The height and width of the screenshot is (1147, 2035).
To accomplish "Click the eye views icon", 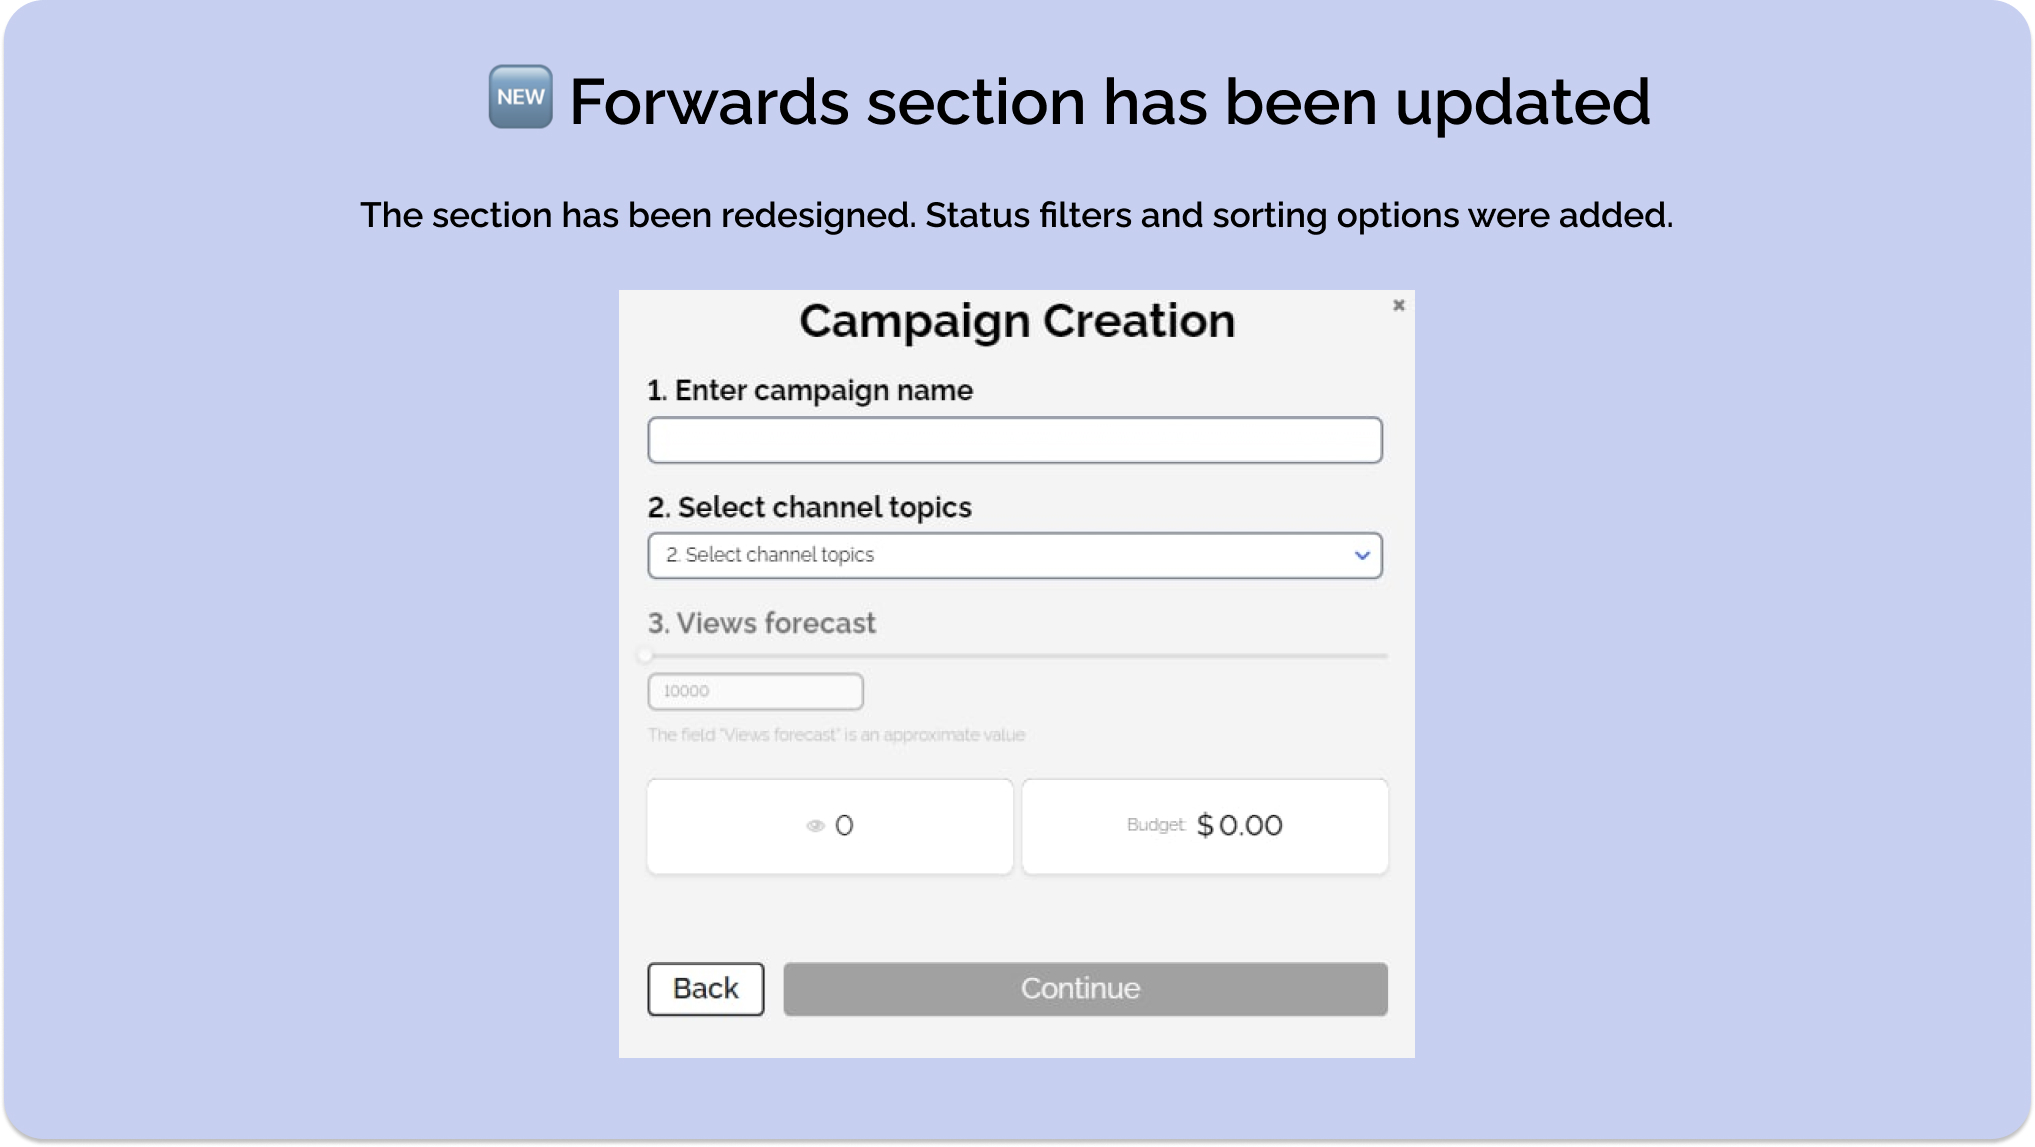I will 815,826.
